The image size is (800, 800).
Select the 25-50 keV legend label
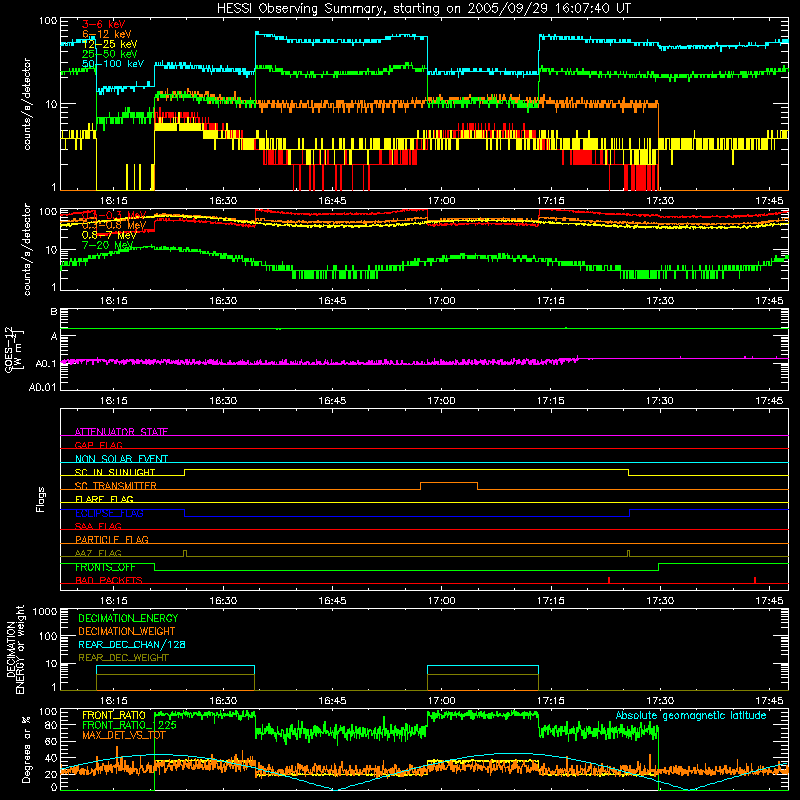click(x=109, y=54)
